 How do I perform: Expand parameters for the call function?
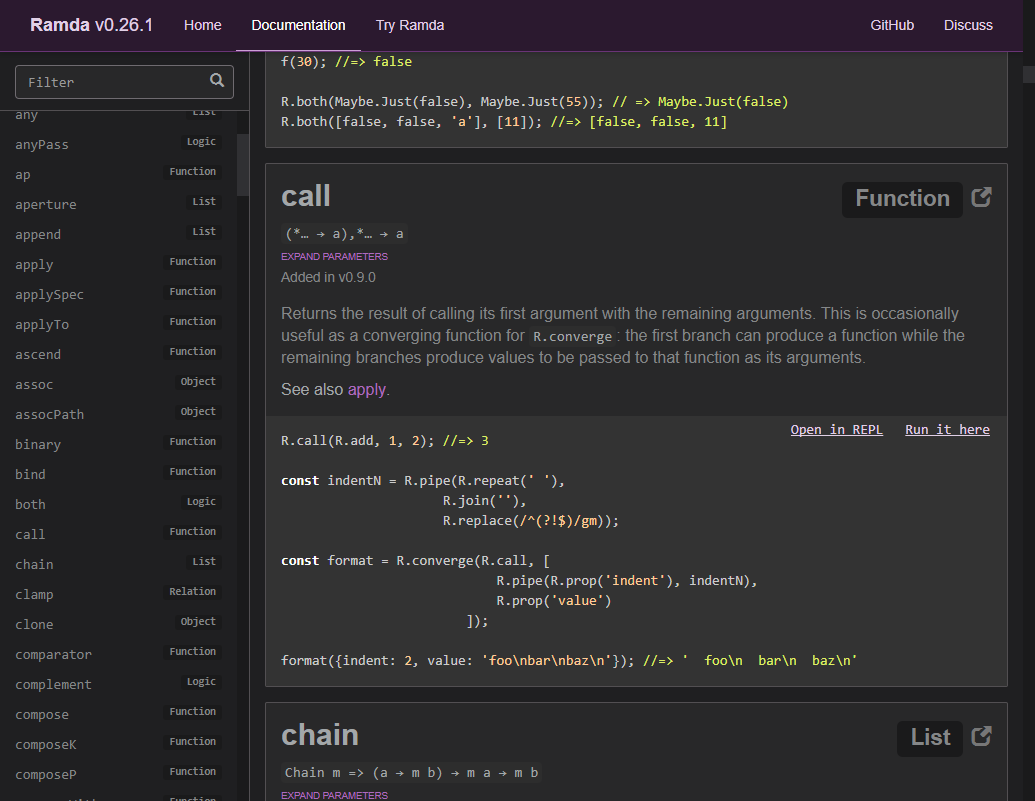tap(334, 256)
